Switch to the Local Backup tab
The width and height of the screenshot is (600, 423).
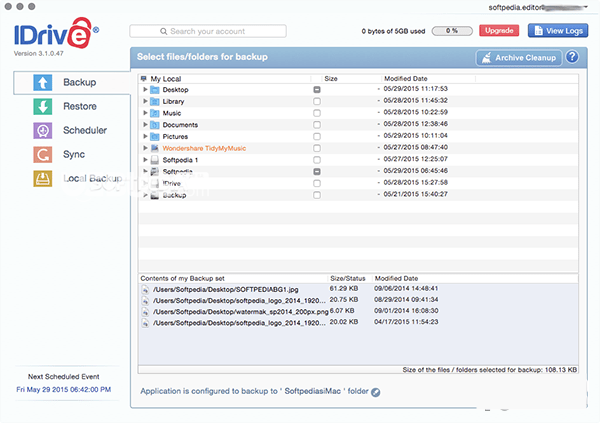(72, 179)
